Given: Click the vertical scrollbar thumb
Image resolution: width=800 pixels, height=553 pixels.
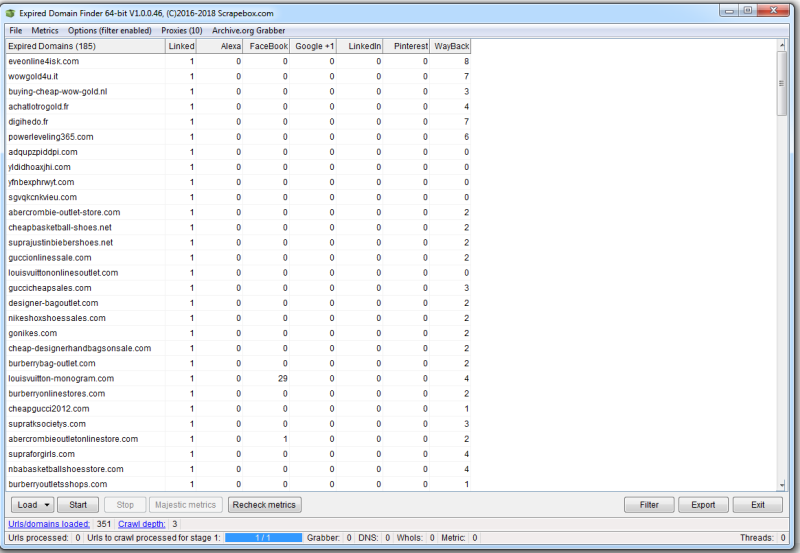Looking at the screenshot, I should [x=782, y=83].
